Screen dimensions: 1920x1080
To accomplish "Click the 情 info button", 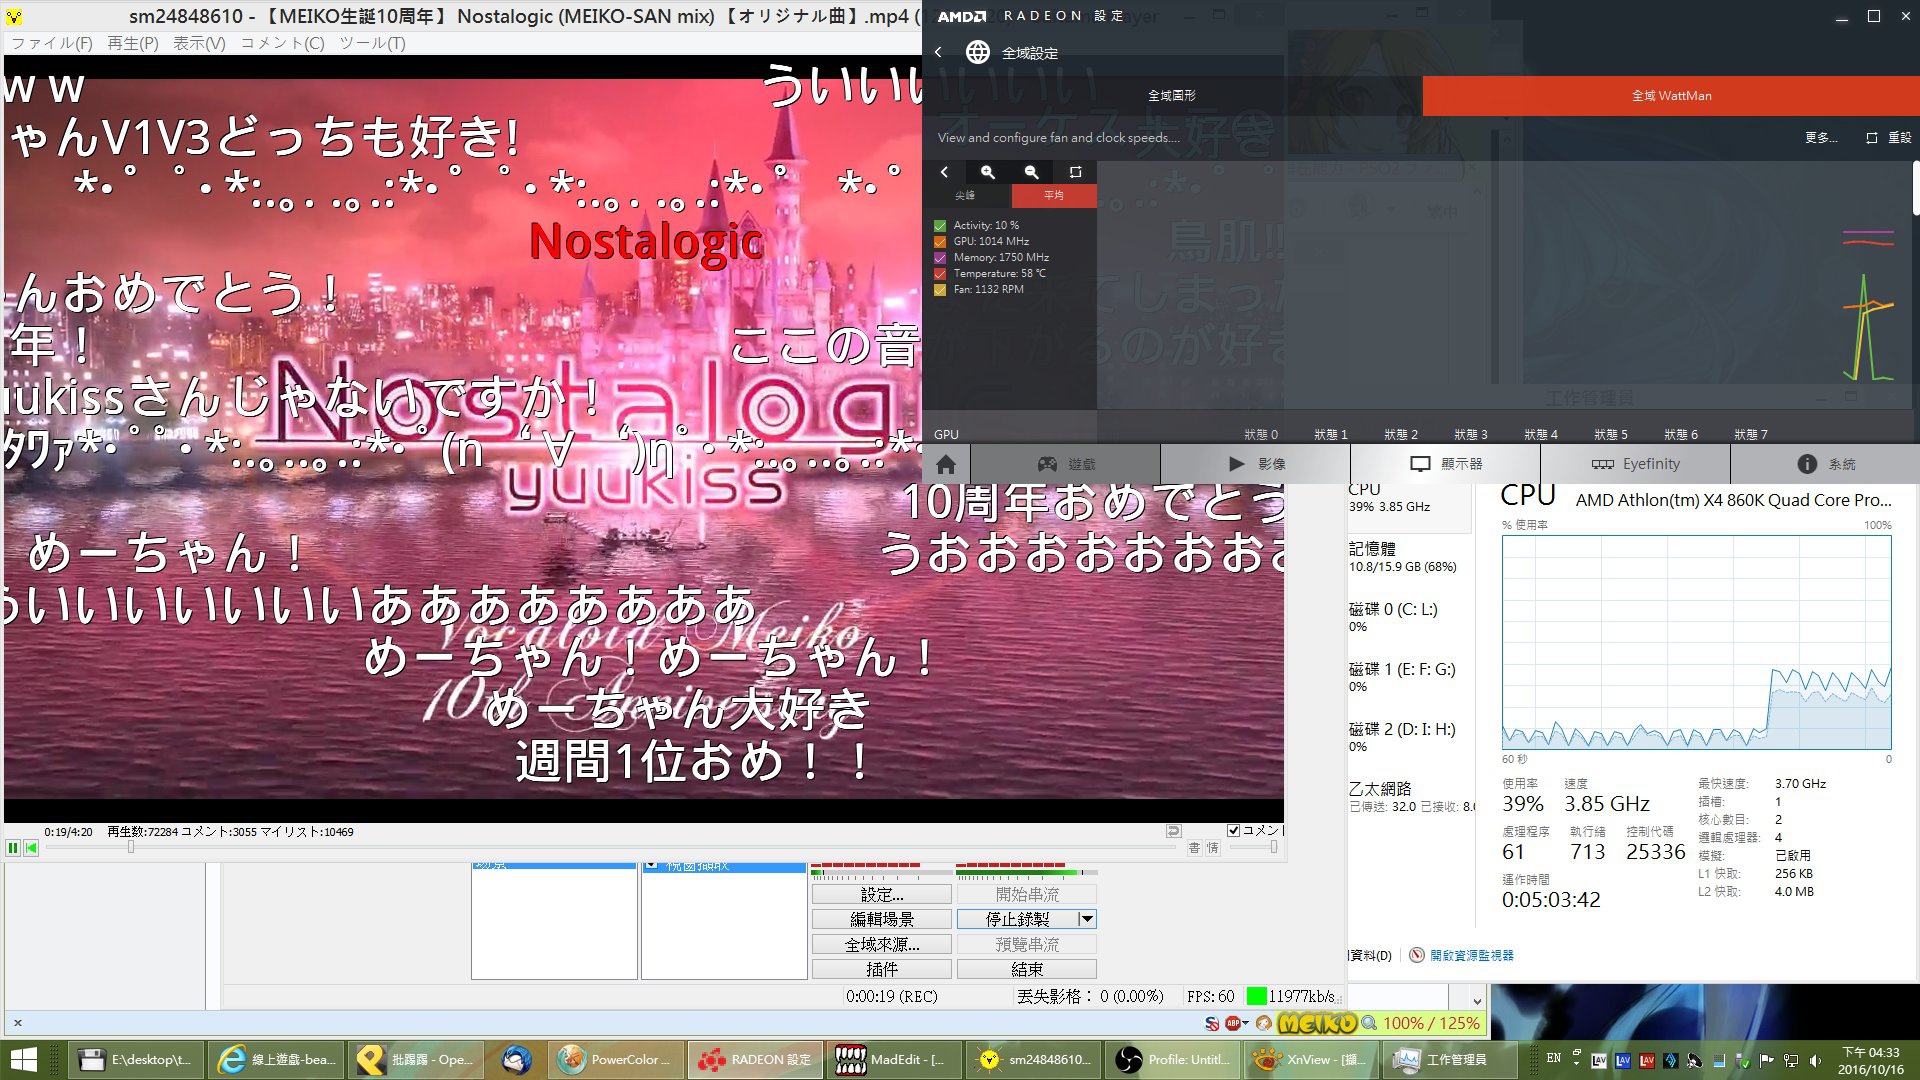I will (x=1213, y=848).
